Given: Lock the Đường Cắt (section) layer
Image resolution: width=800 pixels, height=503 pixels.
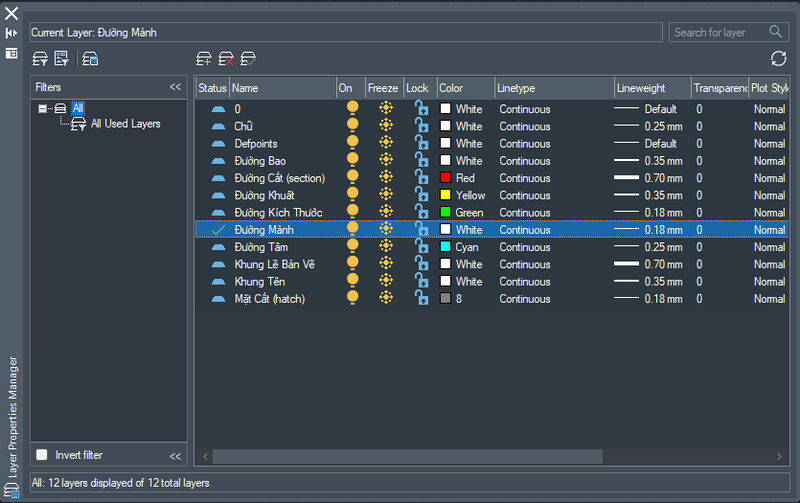Looking at the screenshot, I should point(421,177).
